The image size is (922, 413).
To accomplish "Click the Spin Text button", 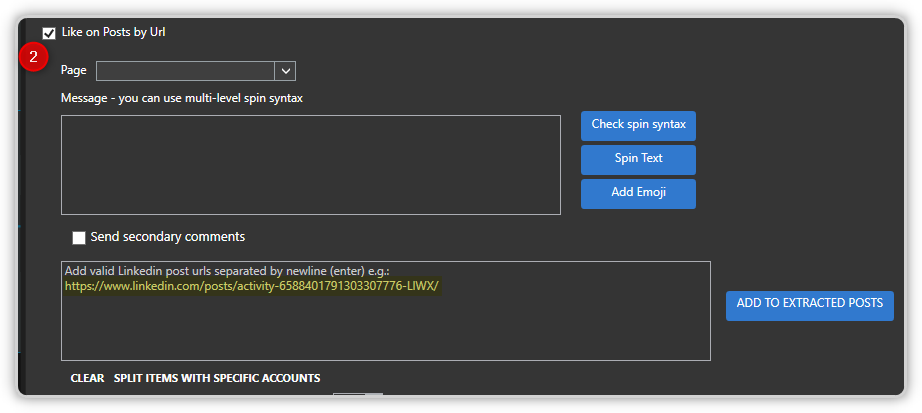I will pyautogui.click(x=639, y=160).
